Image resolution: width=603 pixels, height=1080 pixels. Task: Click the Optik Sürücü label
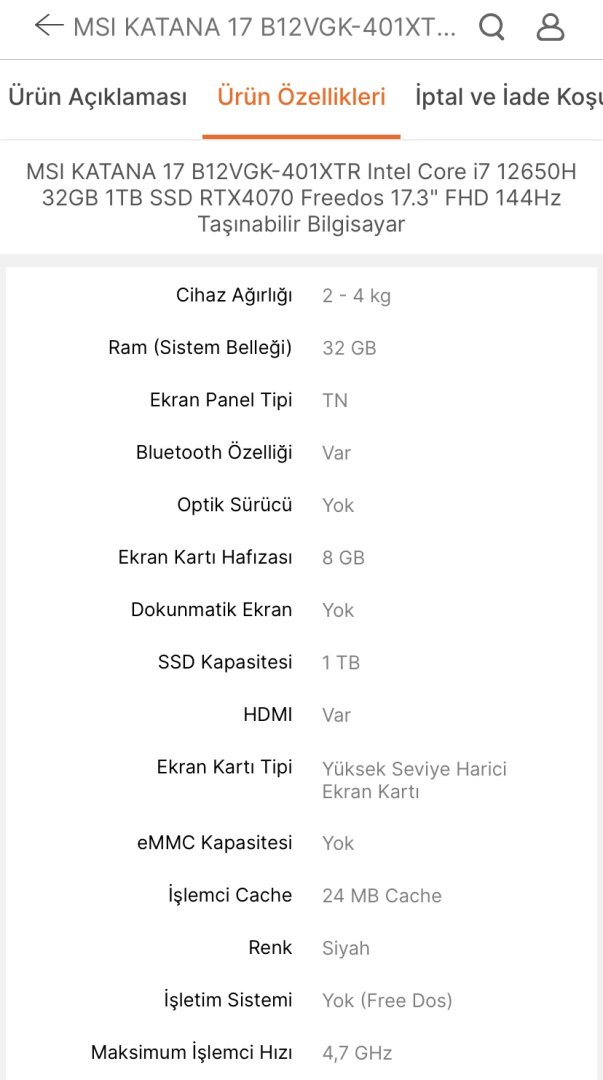(x=235, y=505)
